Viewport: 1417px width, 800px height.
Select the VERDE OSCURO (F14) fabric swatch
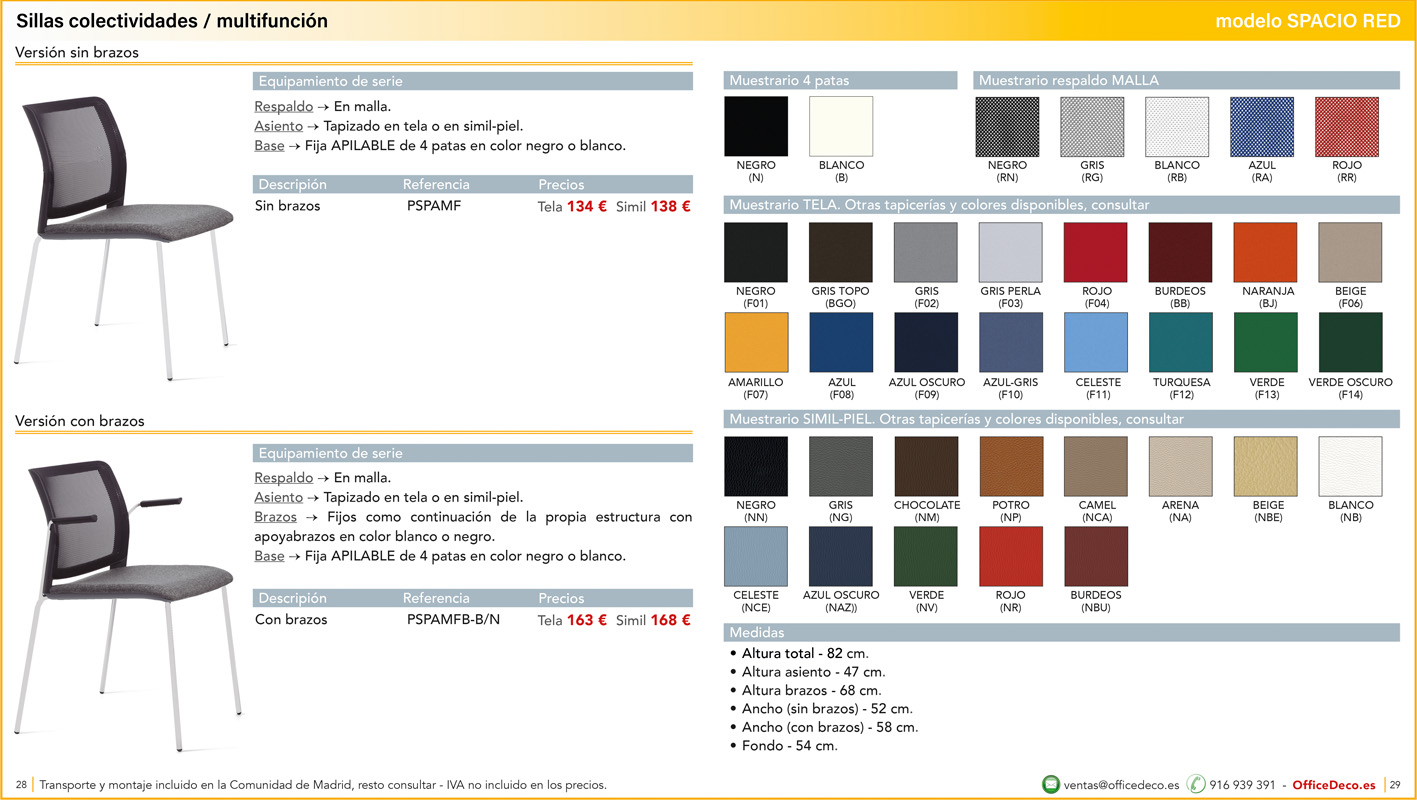1351,343
